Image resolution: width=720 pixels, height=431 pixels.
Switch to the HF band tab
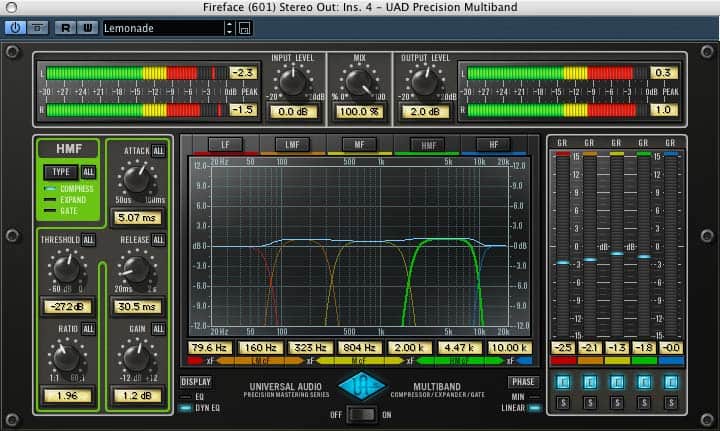click(x=494, y=145)
